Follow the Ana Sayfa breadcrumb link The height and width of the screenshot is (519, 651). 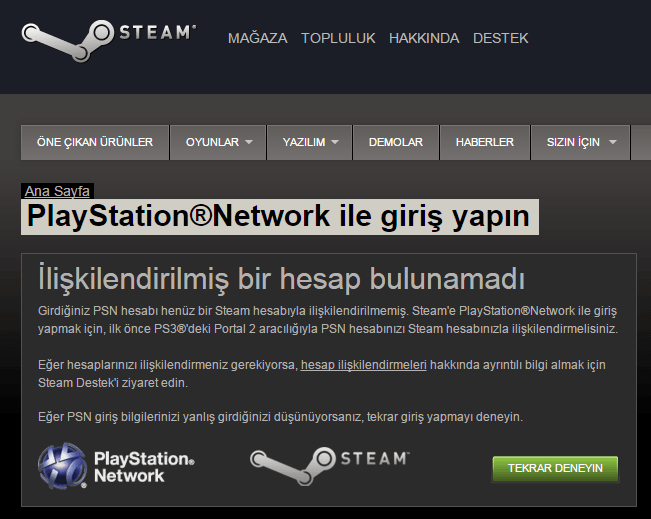(57, 191)
